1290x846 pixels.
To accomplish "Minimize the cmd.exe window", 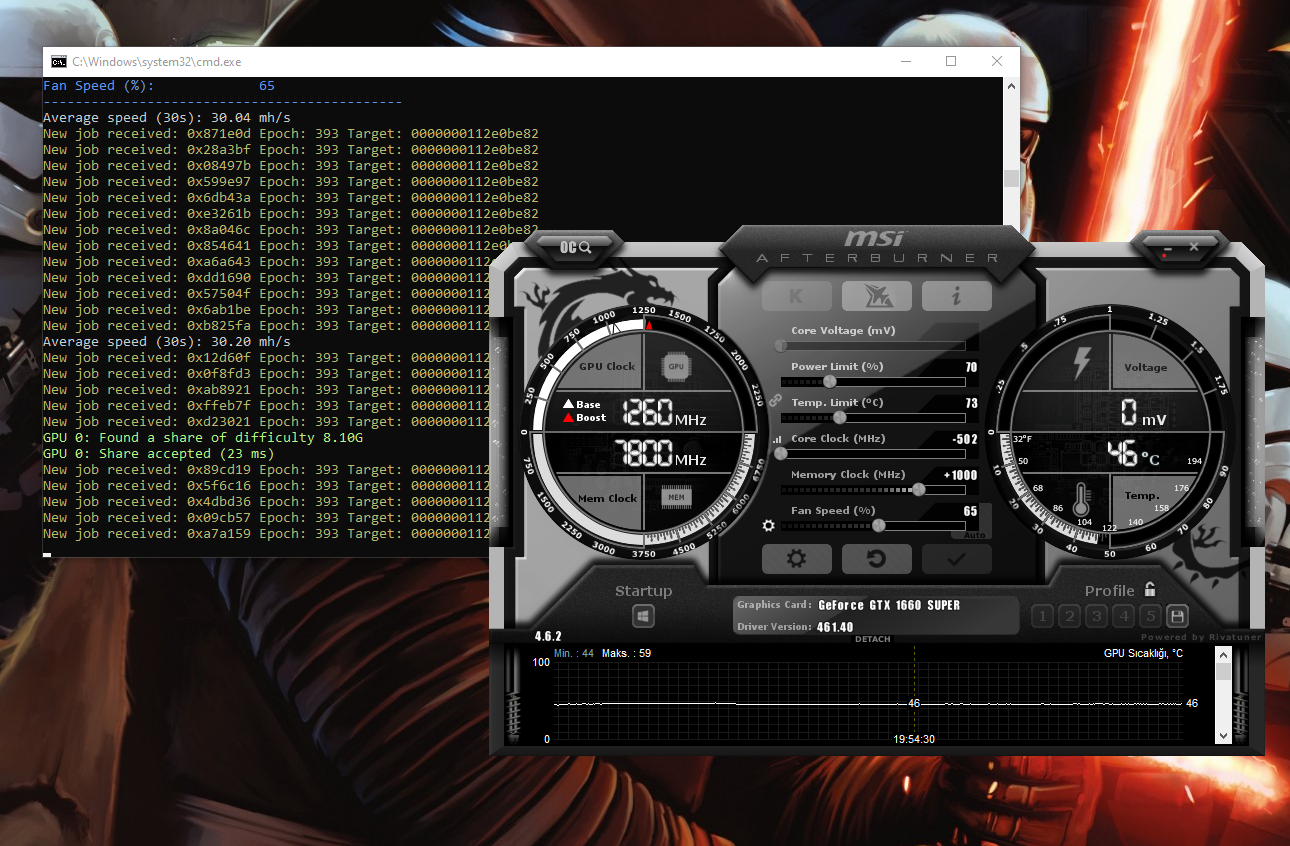I will pos(905,61).
